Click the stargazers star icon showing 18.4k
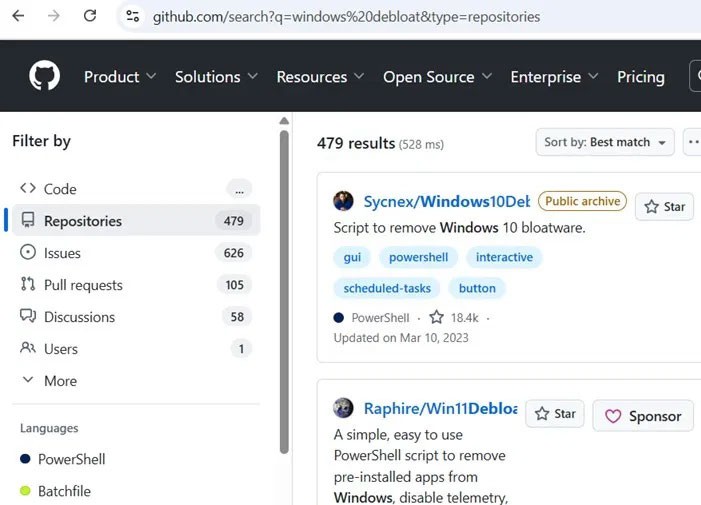 pos(436,318)
